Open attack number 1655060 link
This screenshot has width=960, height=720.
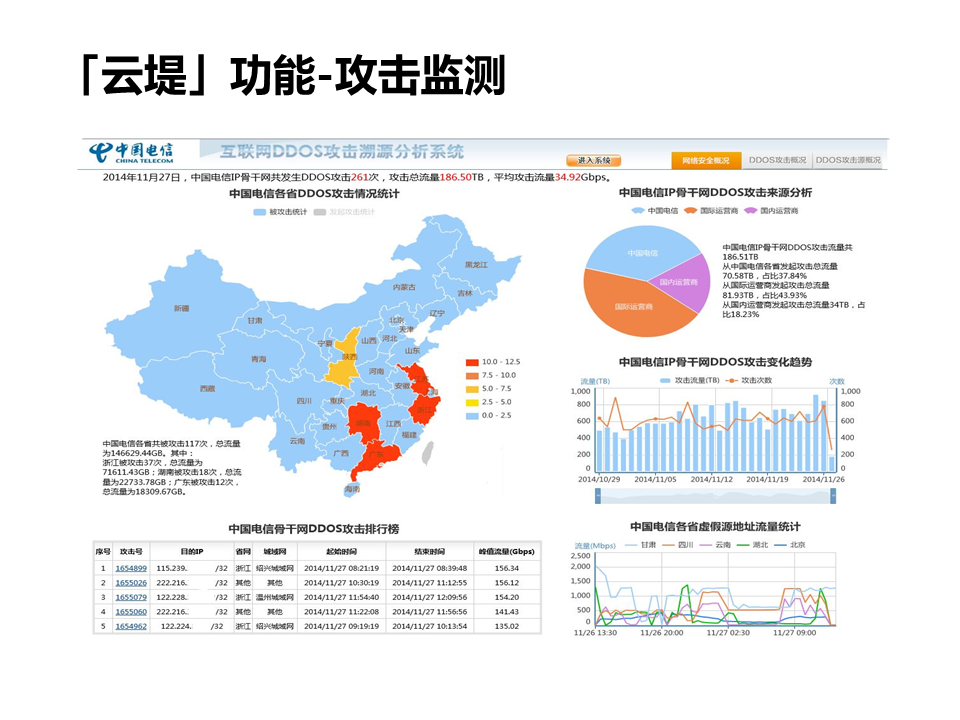(131, 612)
